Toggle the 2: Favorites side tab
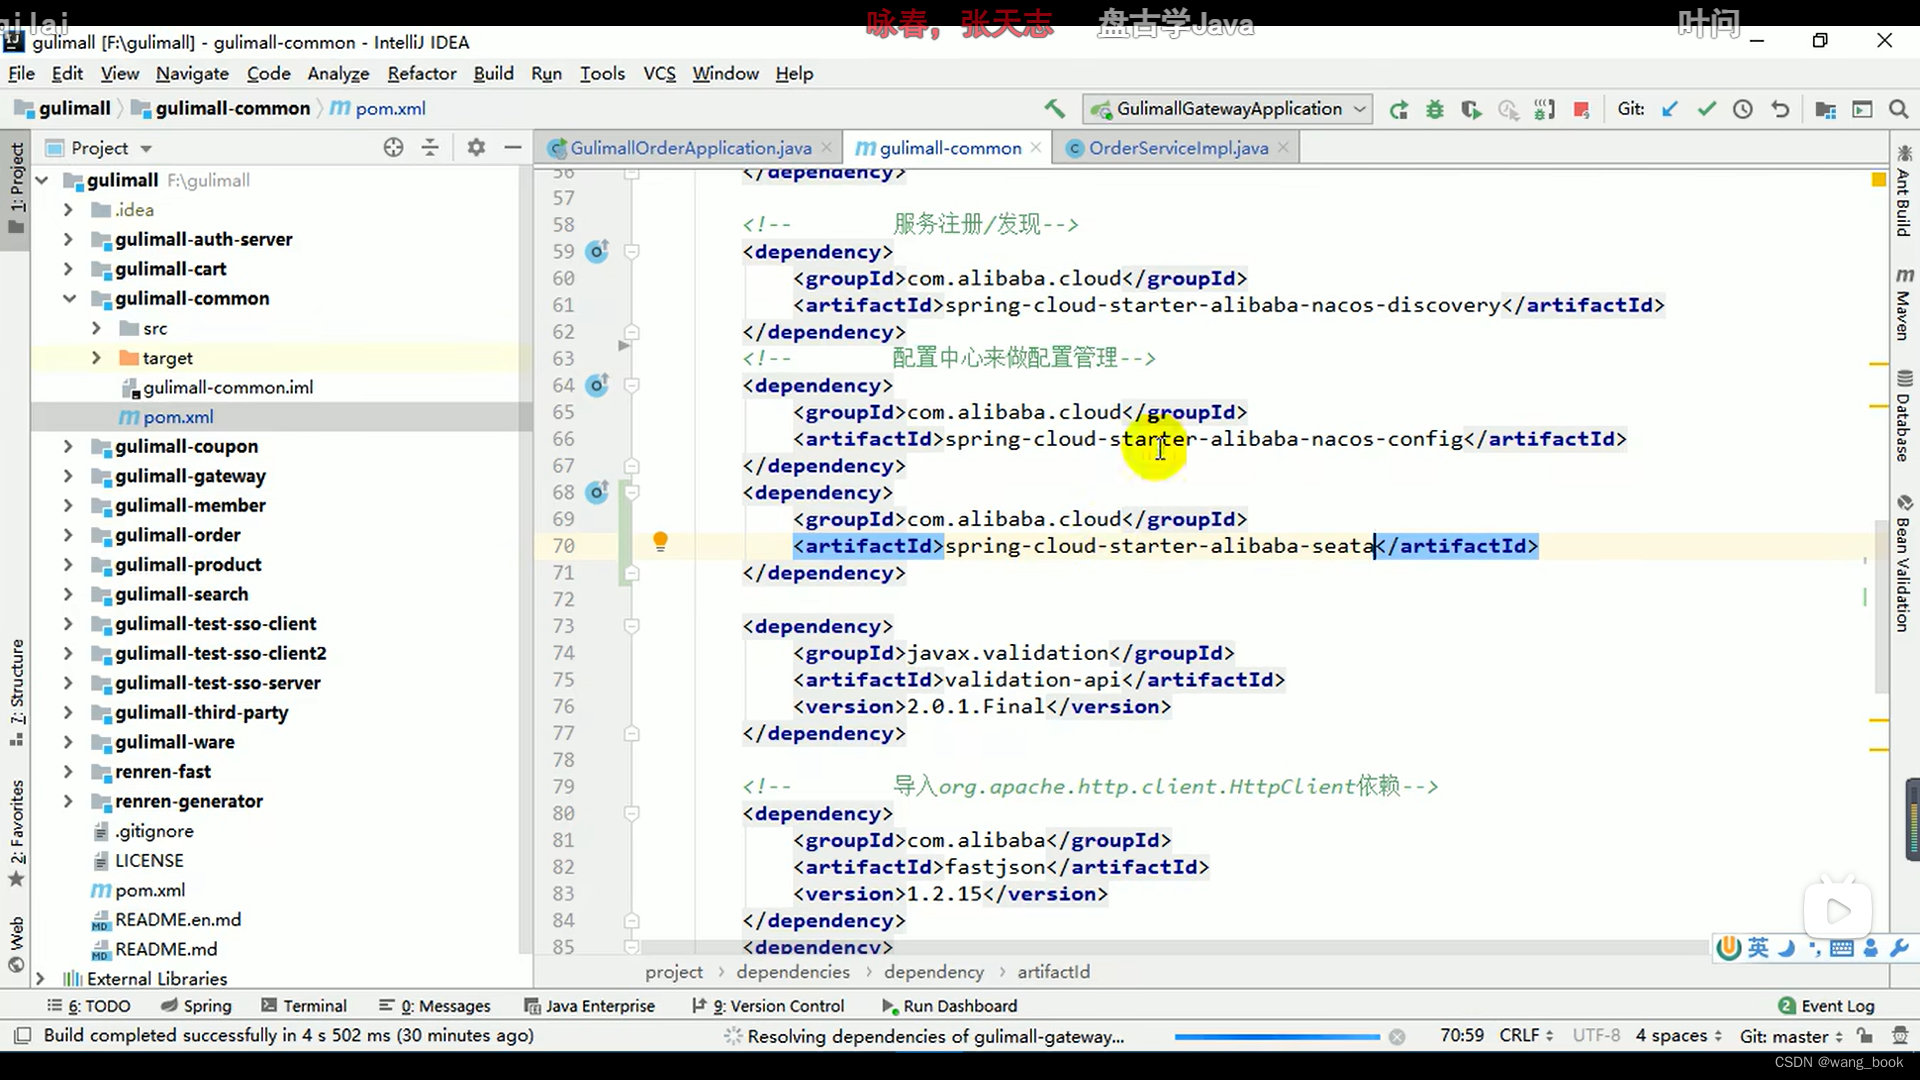The image size is (1920, 1080). 16,833
